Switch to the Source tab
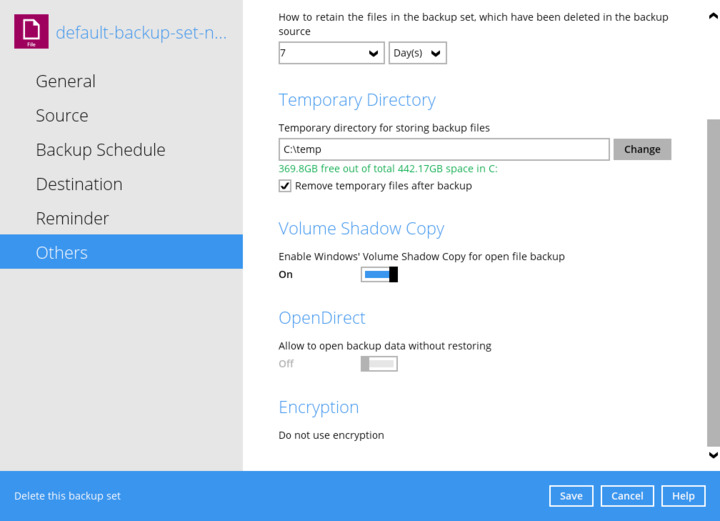Screen dimensions: 720x521 62,115
